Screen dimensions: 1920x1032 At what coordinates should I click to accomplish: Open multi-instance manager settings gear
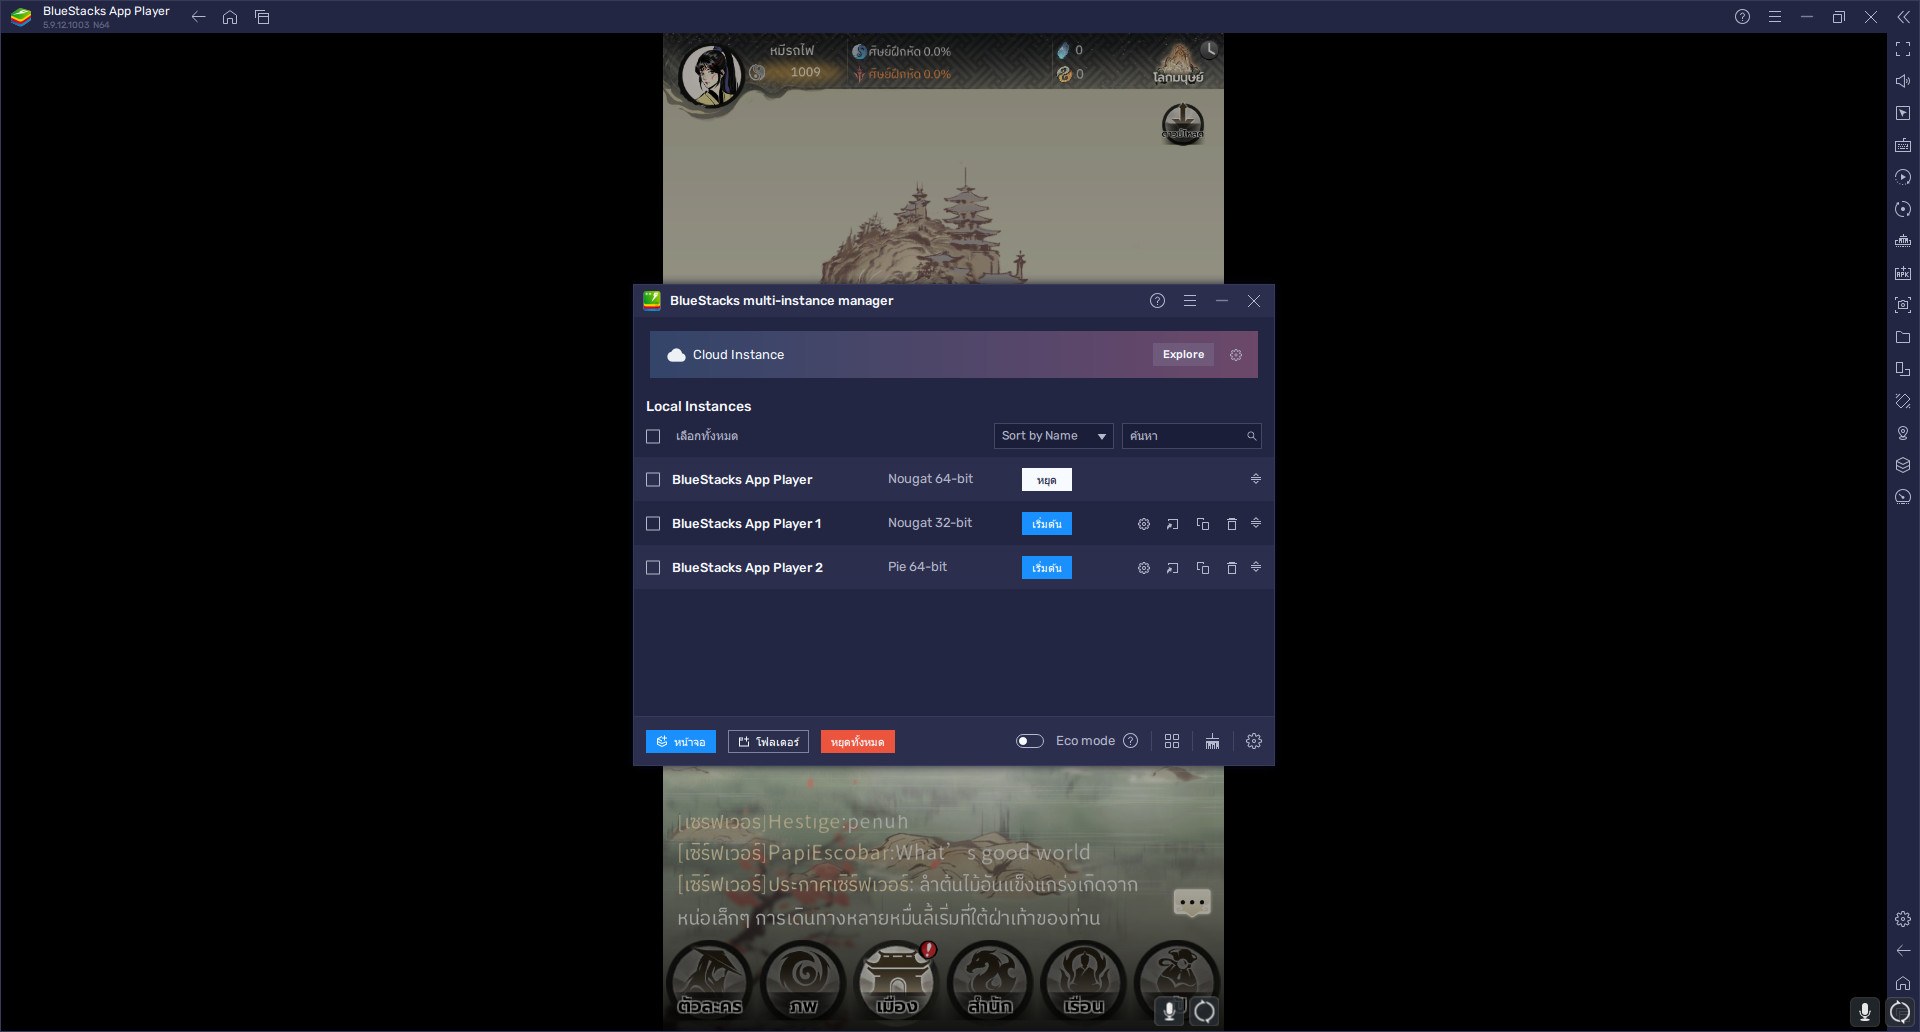(1254, 741)
